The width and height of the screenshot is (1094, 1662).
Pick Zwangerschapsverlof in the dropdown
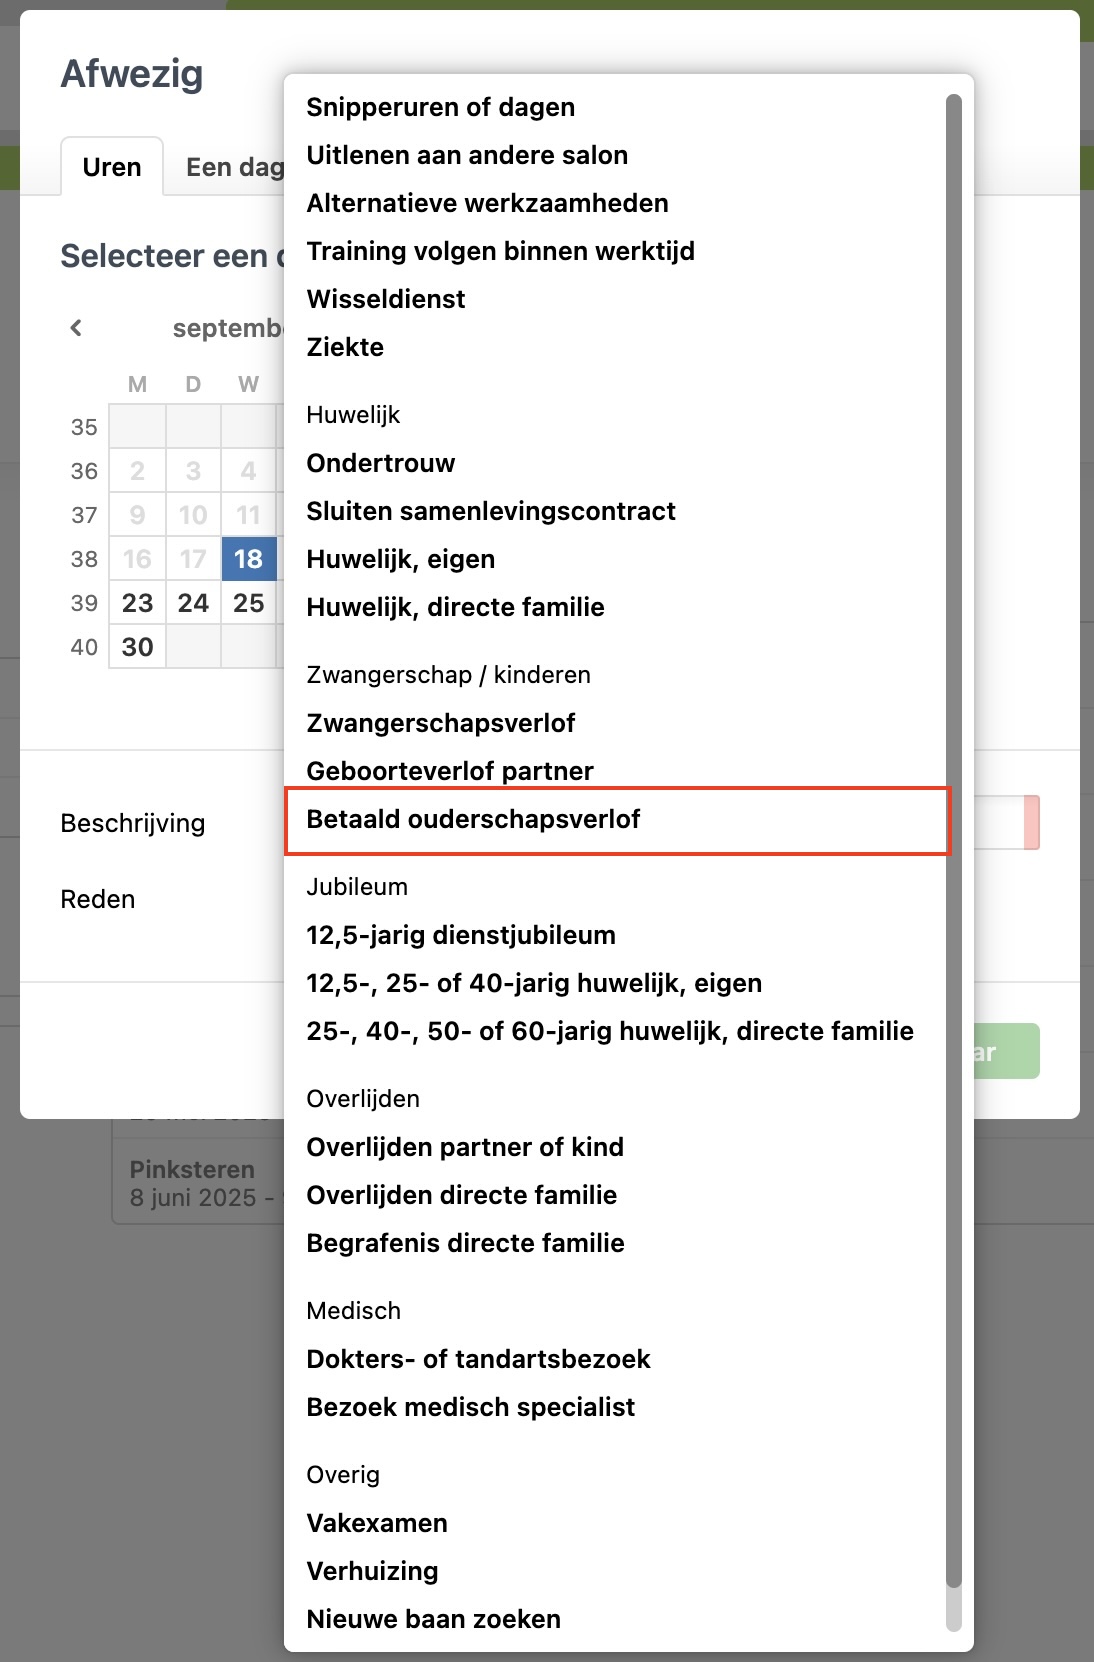[440, 724]
